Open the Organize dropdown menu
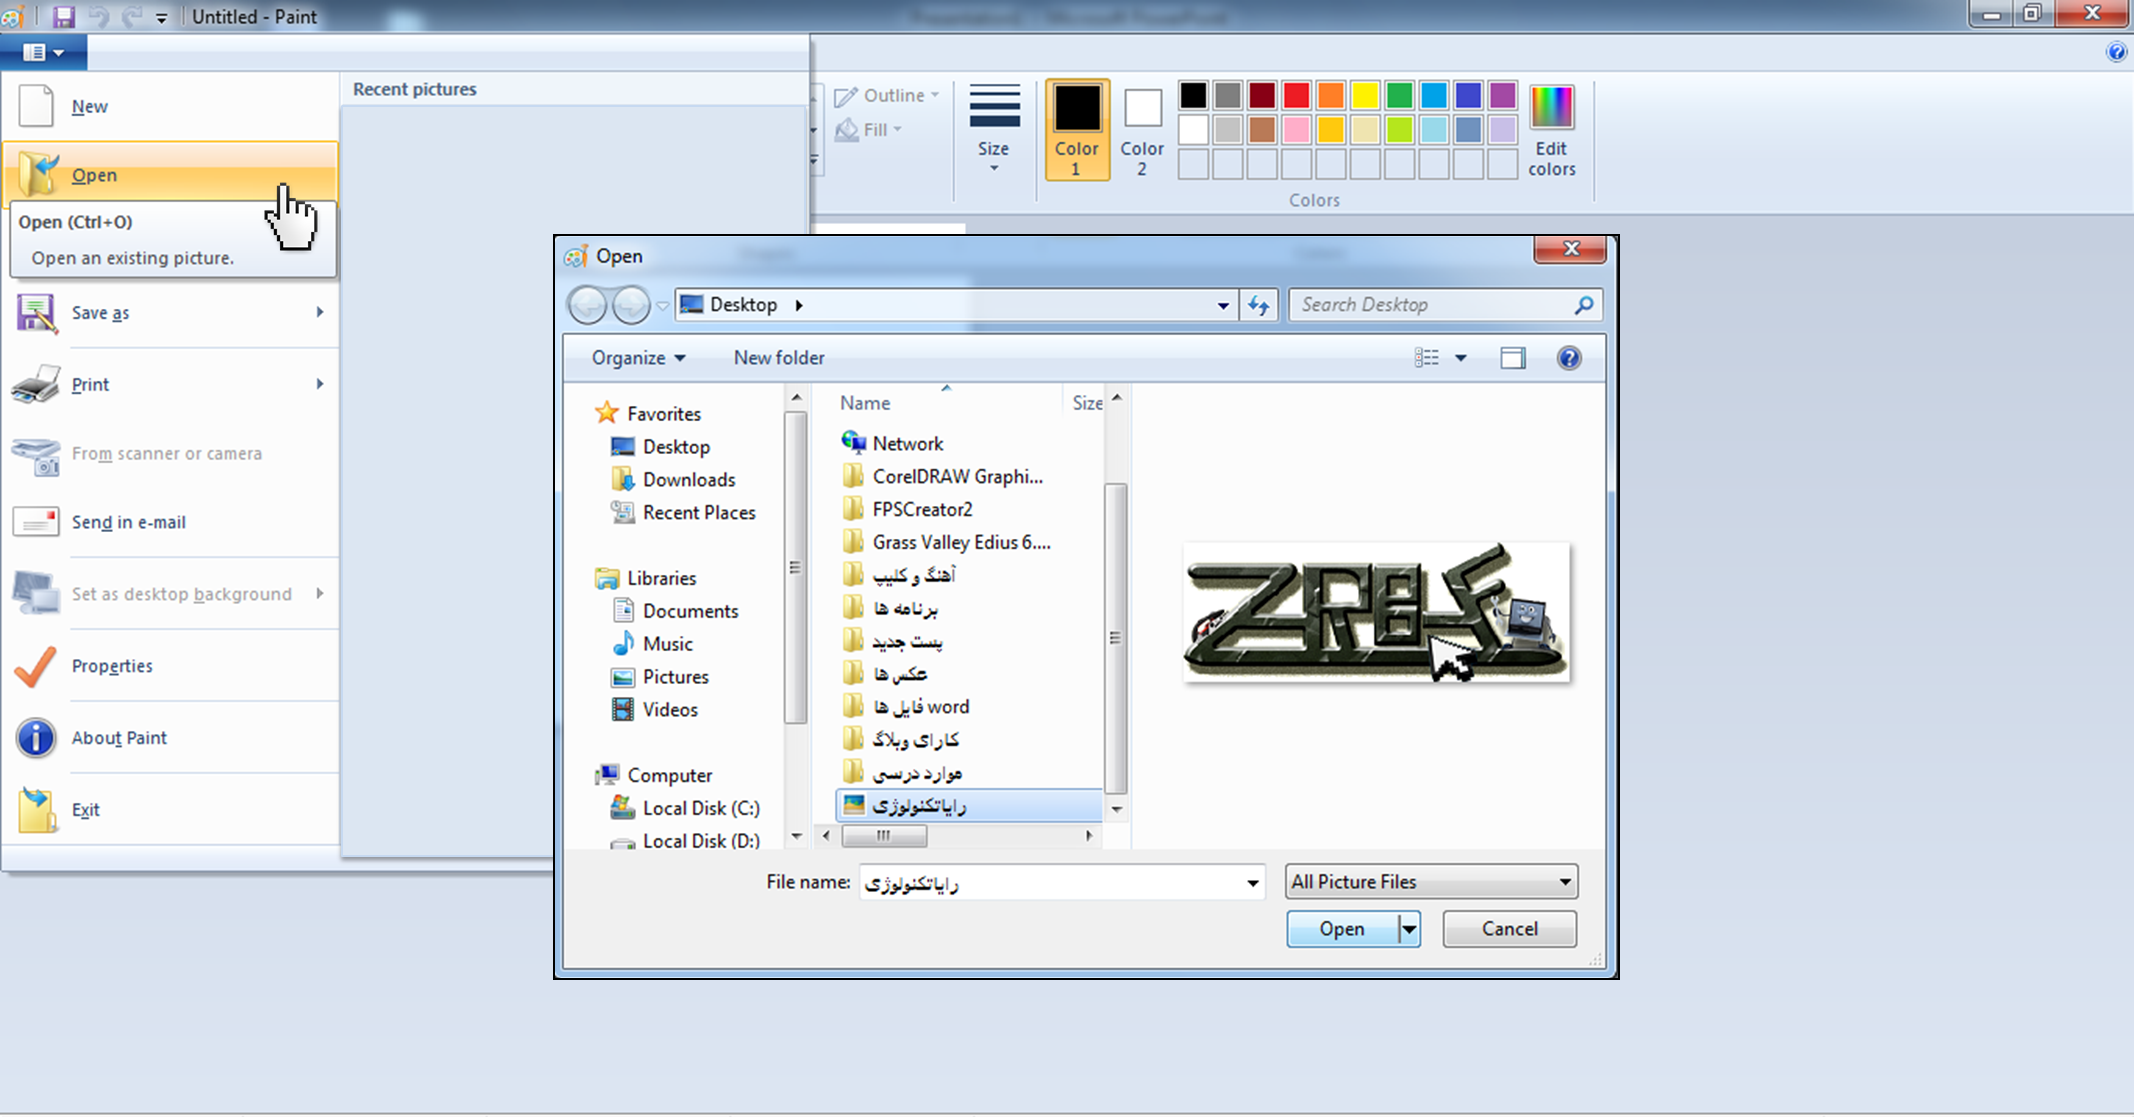Image resolution: width=2134 pixels, height=1117 pixels. point(638,358)
